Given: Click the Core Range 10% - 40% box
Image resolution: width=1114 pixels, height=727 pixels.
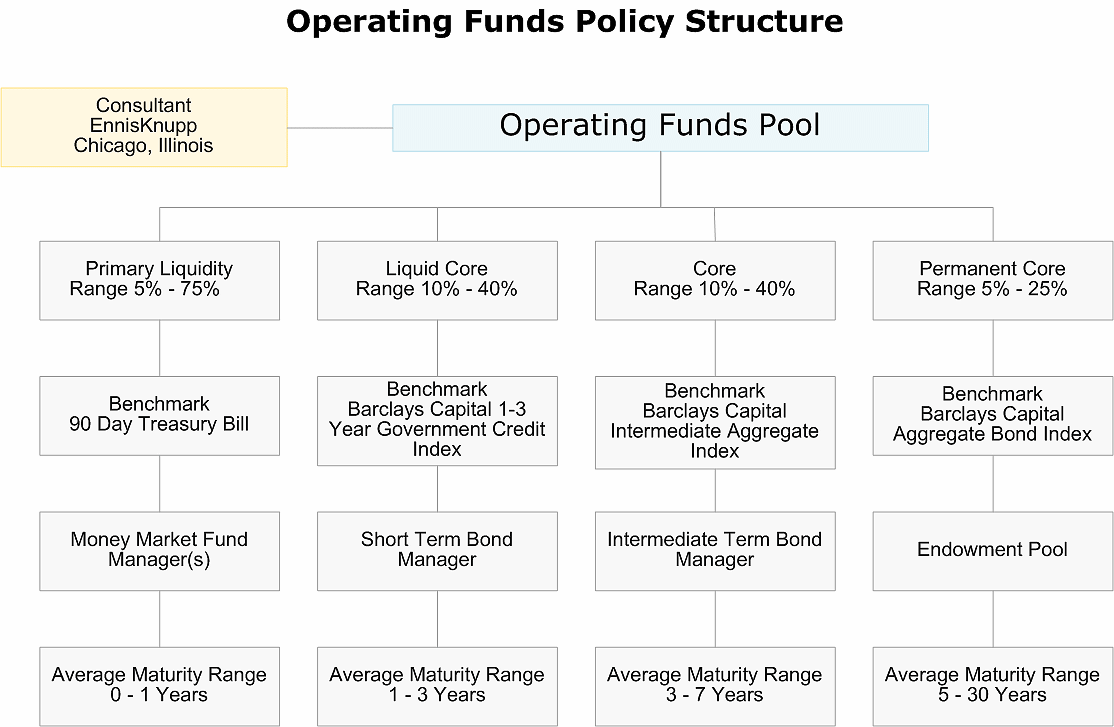Looking at the screenshot, I should (x=715, y=280).
